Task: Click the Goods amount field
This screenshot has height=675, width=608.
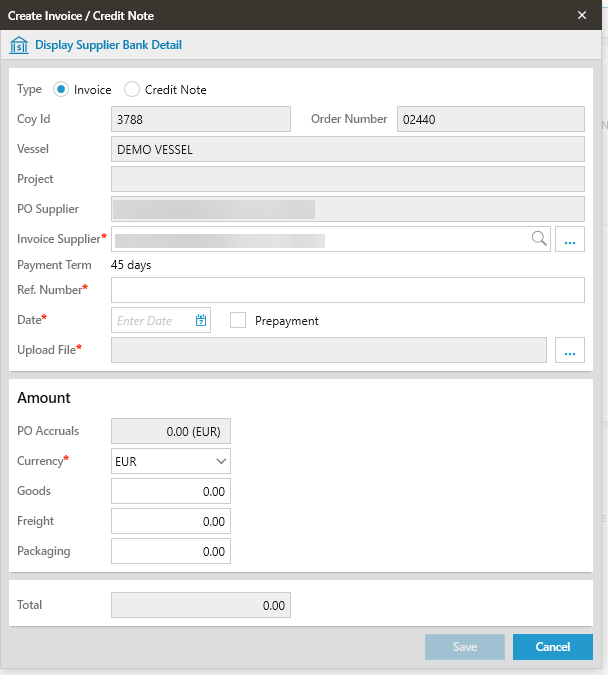Action: 171,491
